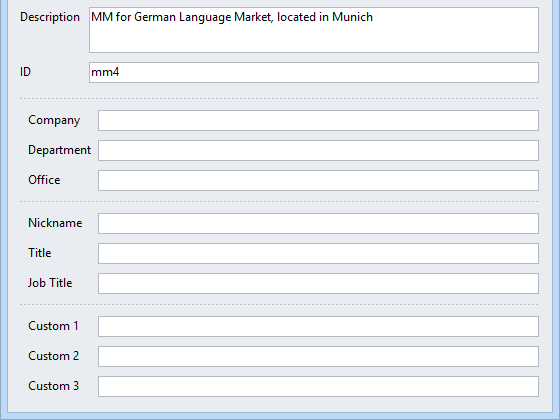Click inside the Description text box
The height and width of the screenshot is (420, 560).
coord(314,30)
